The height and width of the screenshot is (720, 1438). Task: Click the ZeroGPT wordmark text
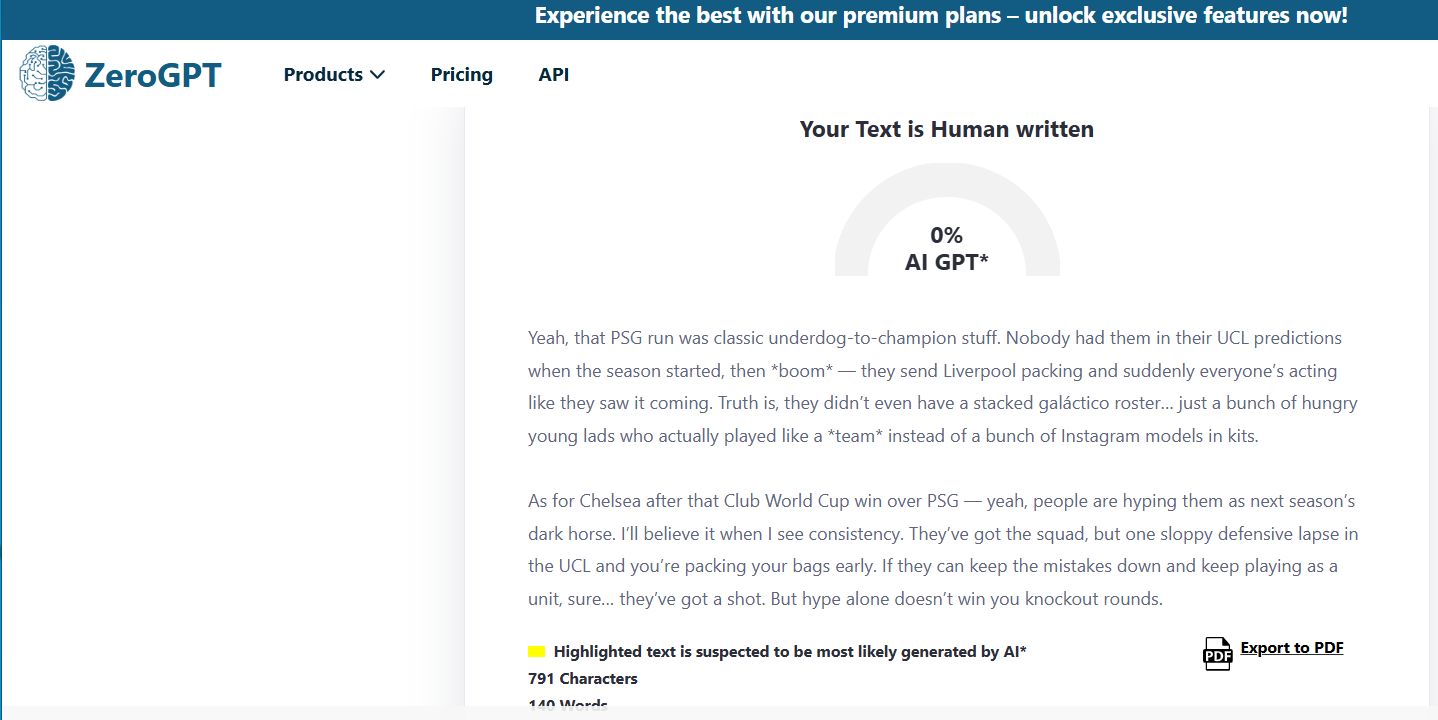click(x=153, y=75)
